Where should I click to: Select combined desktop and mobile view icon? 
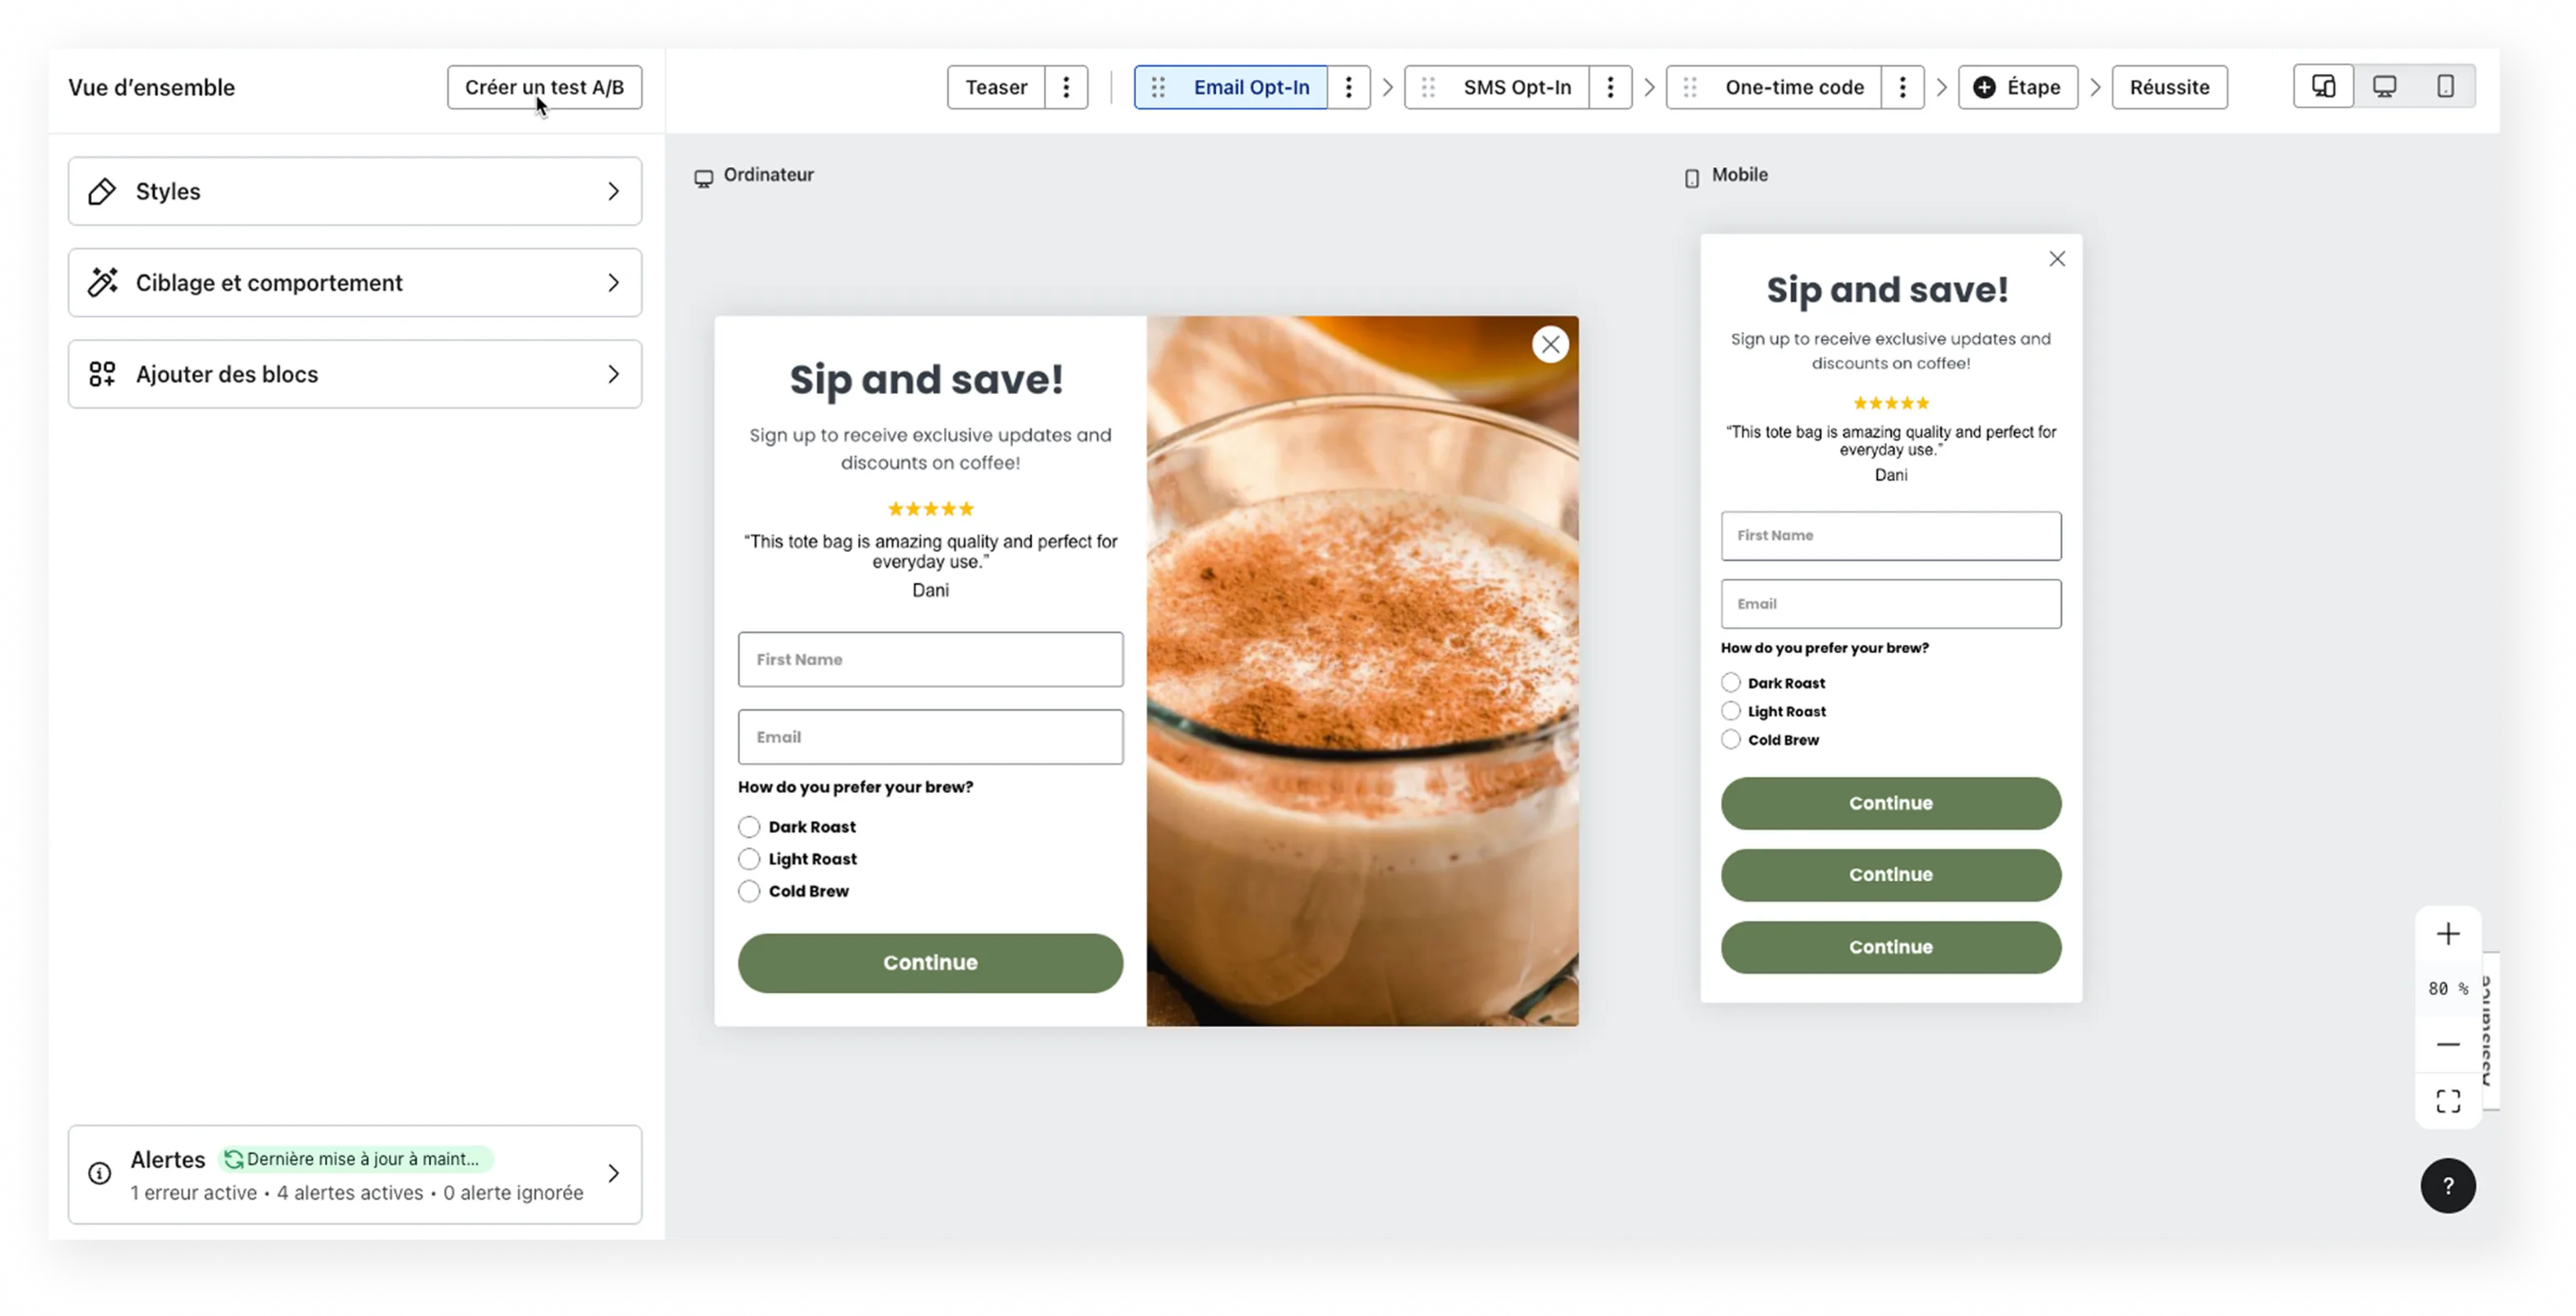[2323, 87]
